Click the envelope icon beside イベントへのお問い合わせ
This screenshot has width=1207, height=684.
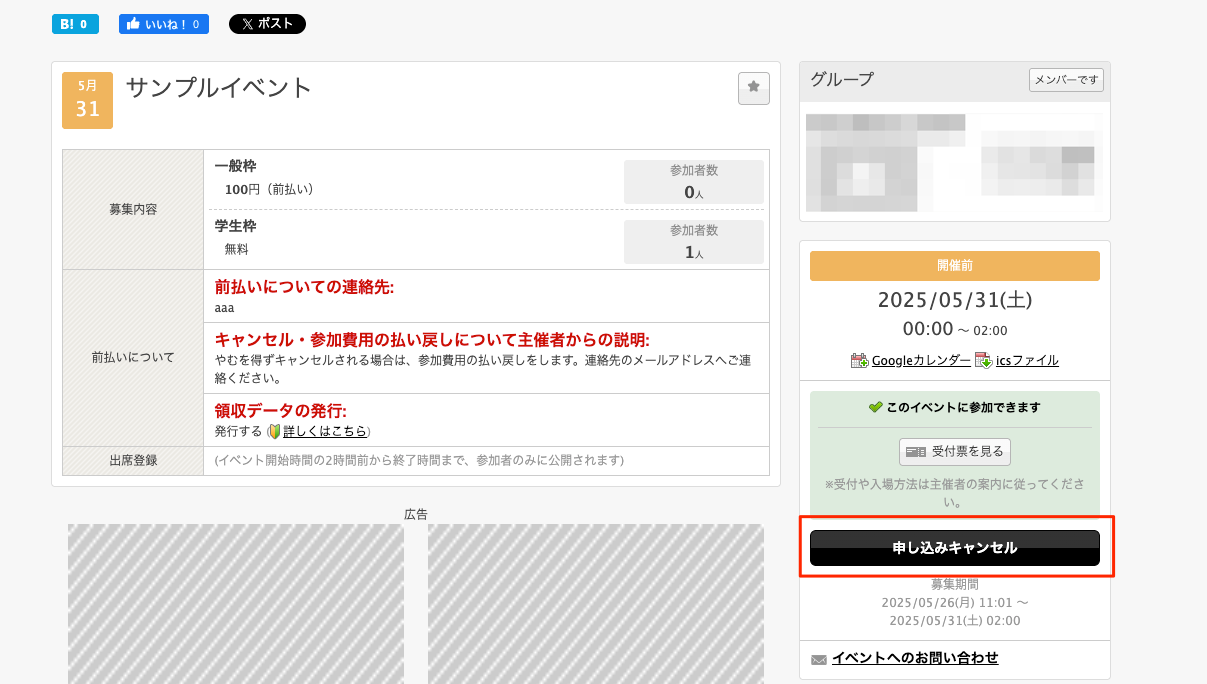click(x=818, y=658)
